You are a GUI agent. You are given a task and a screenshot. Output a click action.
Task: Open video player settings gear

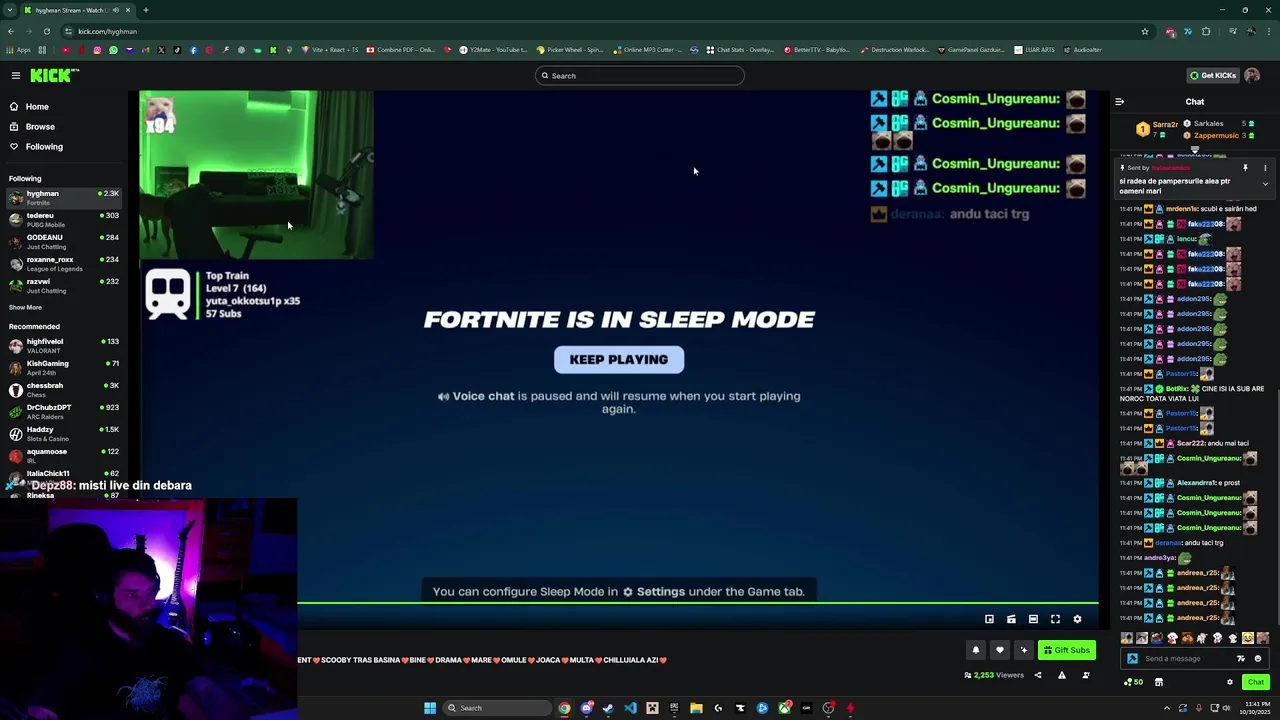click(1077, 619)
